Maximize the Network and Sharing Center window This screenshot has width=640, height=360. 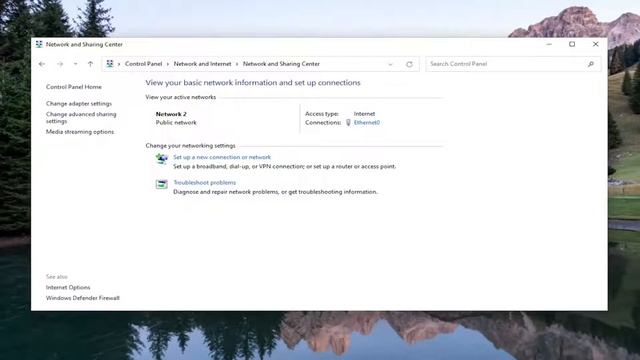[x=572, y=44]
